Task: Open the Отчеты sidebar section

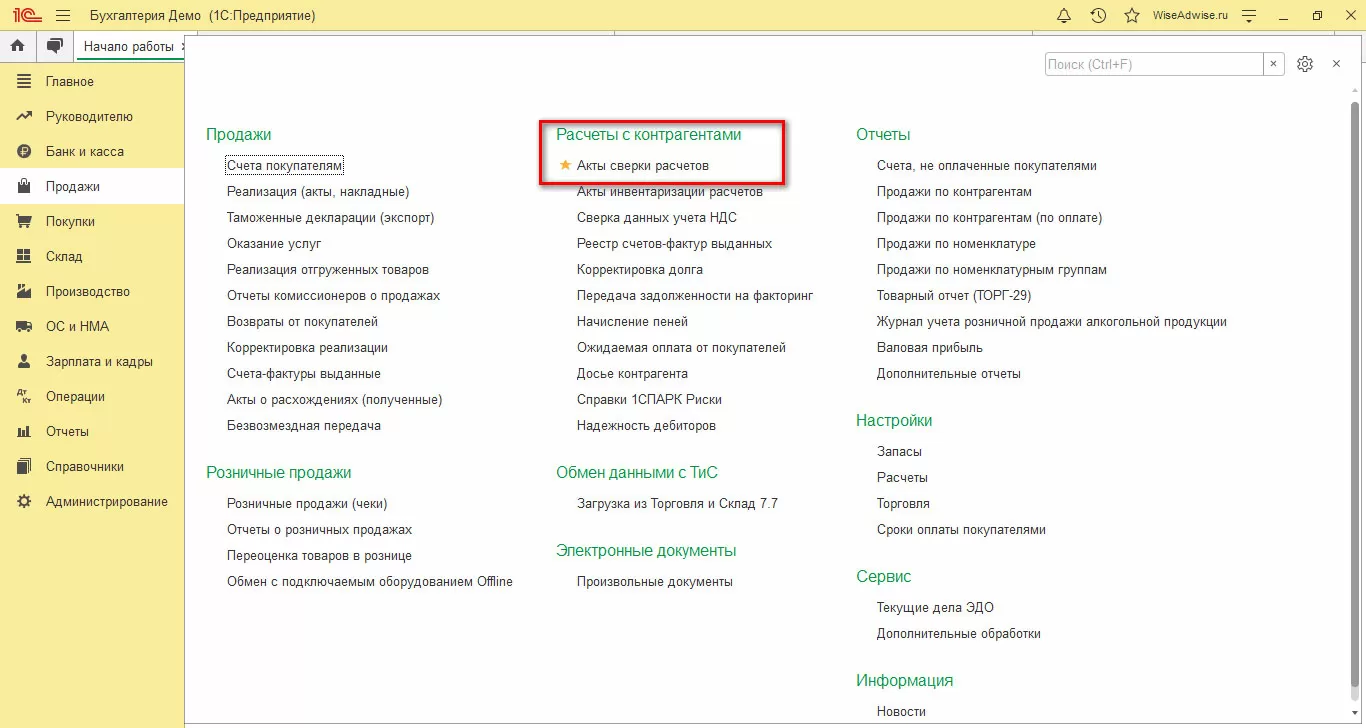Action: [x=92, y=431]
